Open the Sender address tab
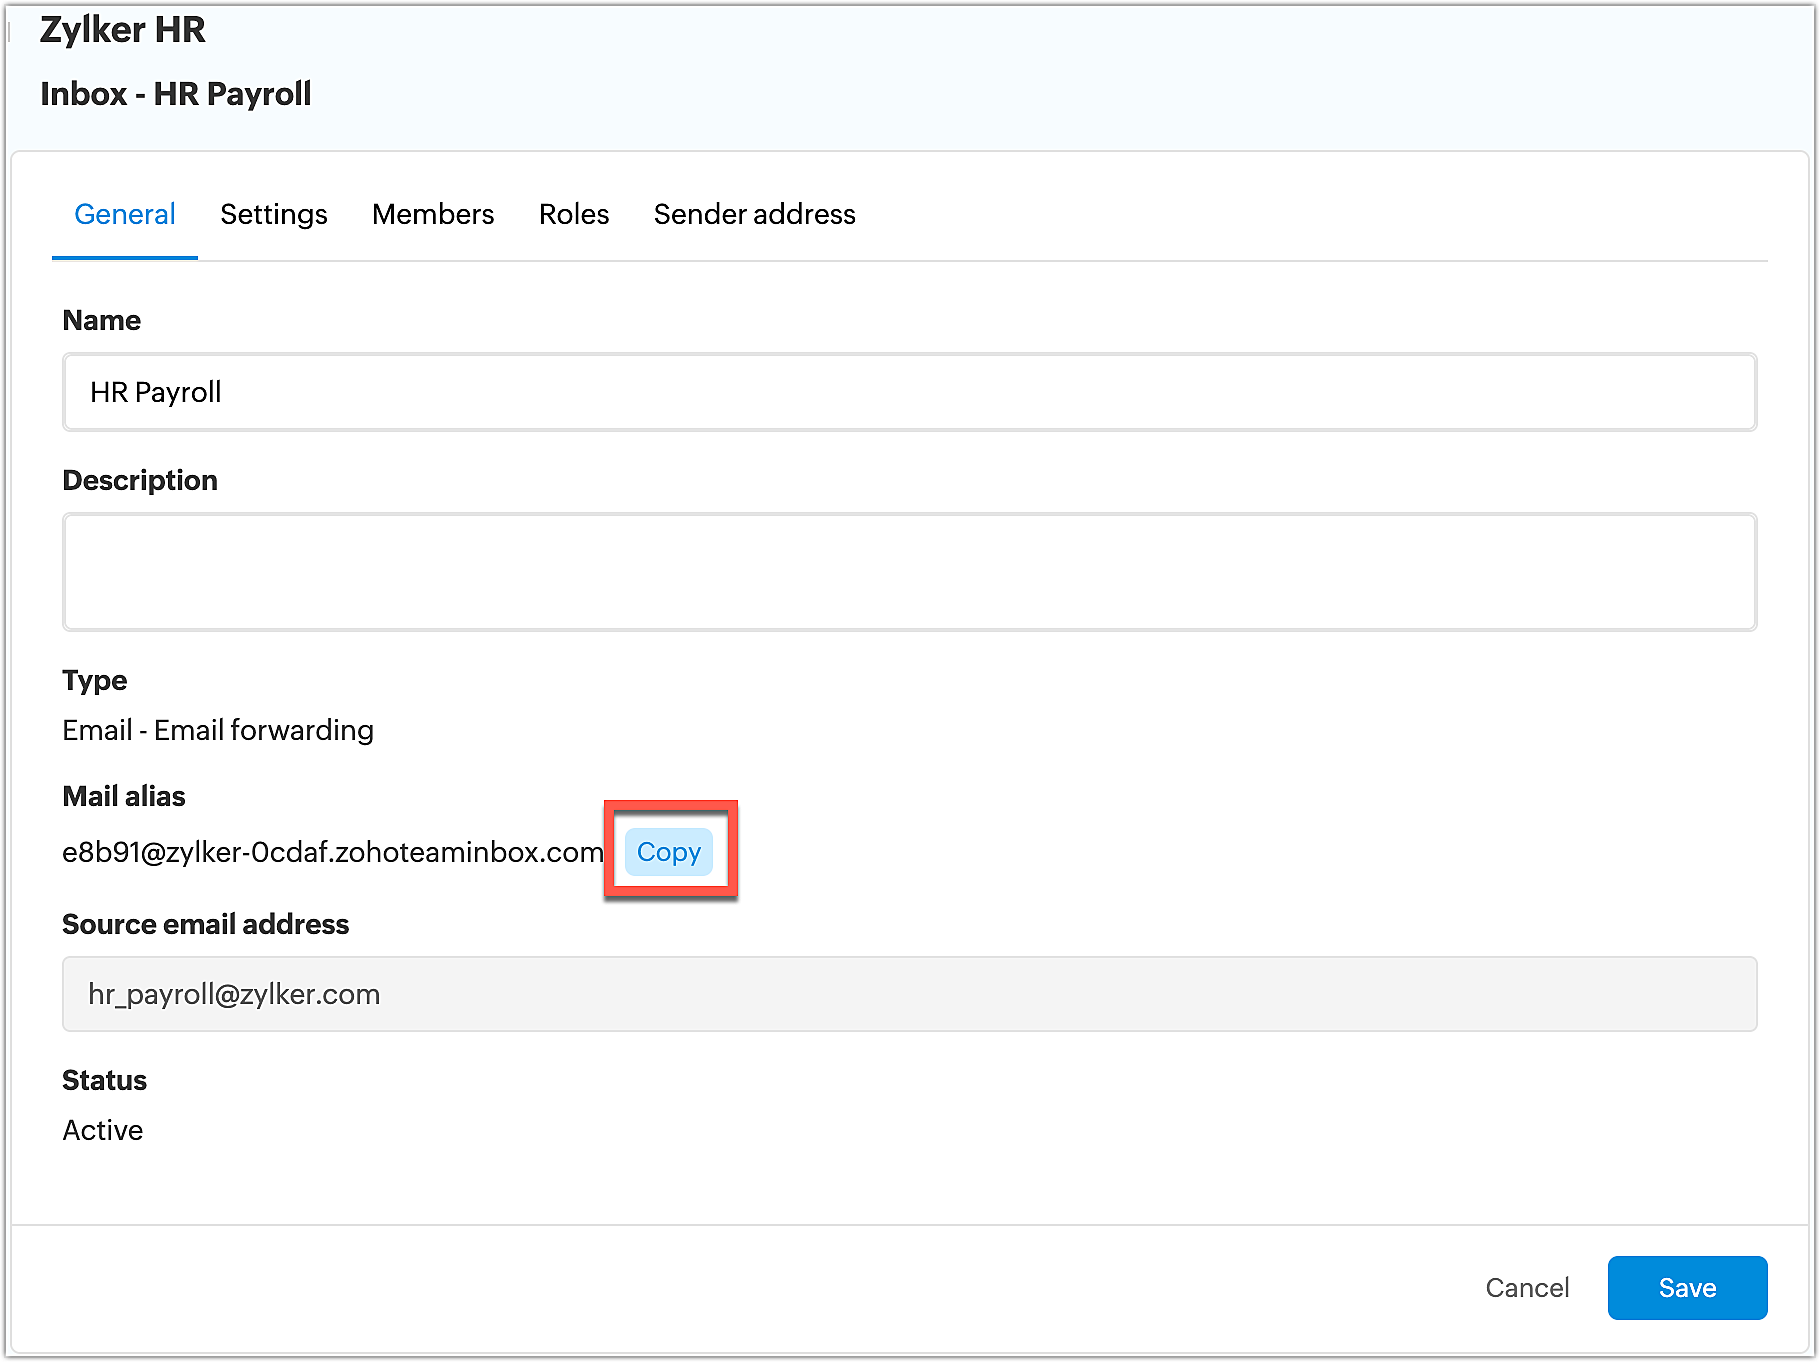The width and height of the screenshot is (1820, 1362). pos(754,214)
